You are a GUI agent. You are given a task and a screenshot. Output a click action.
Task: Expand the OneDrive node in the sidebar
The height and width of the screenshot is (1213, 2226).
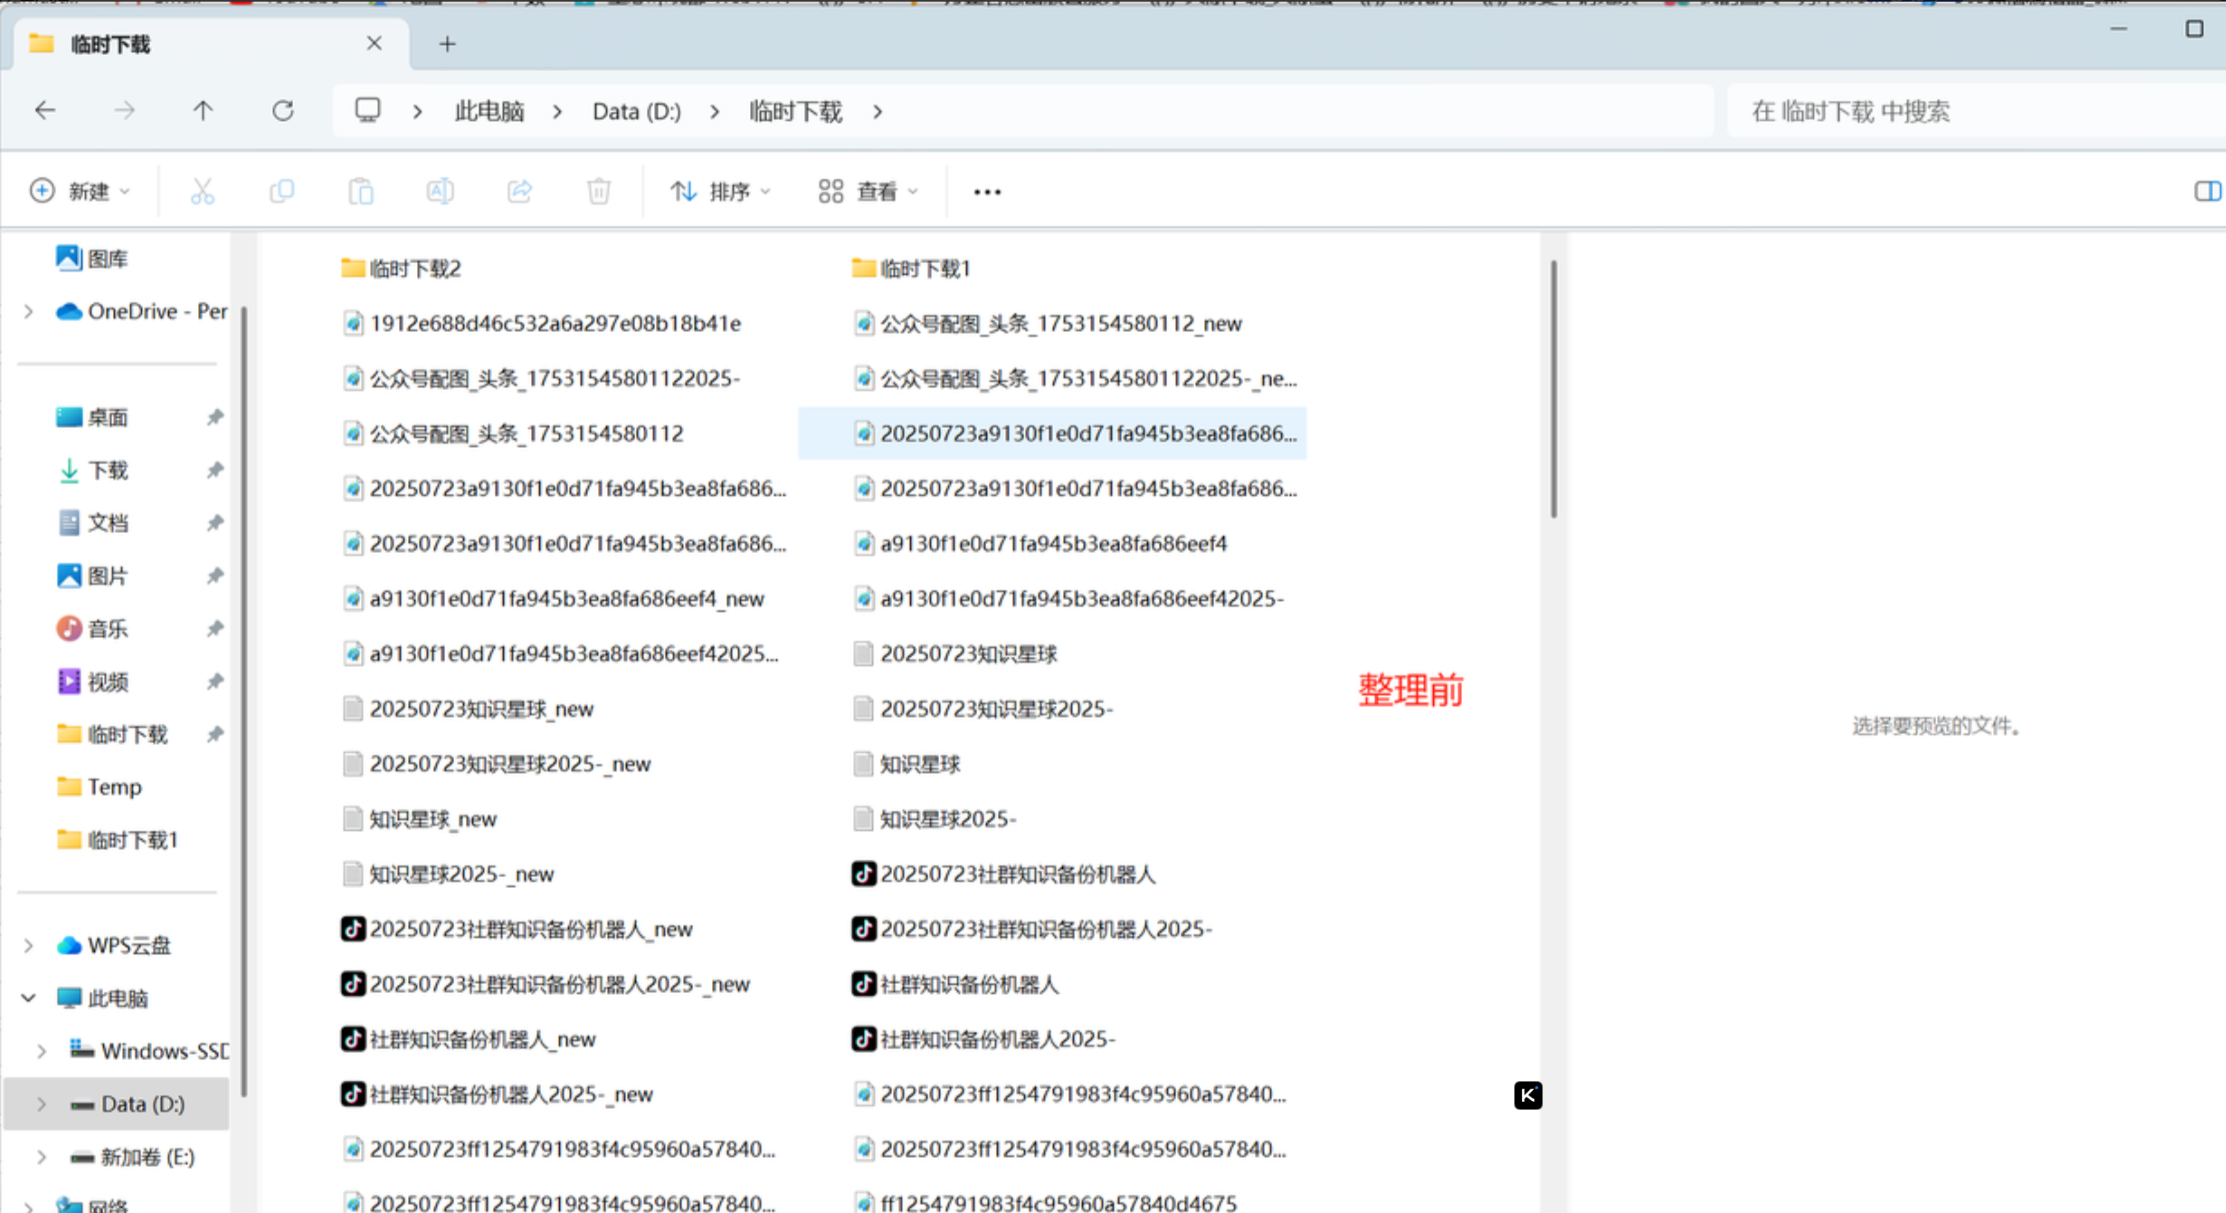(28, 311)
